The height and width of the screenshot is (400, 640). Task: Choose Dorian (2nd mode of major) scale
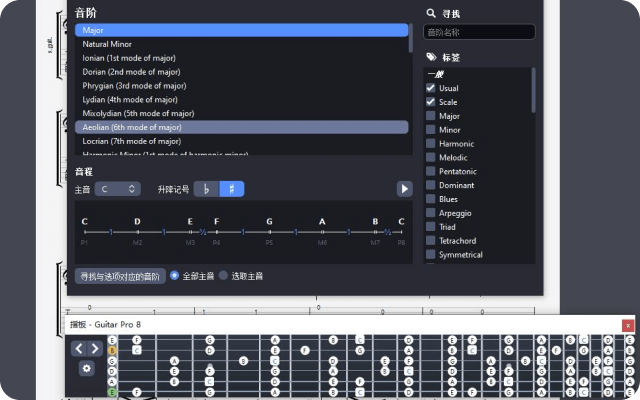tap(131, 72)
